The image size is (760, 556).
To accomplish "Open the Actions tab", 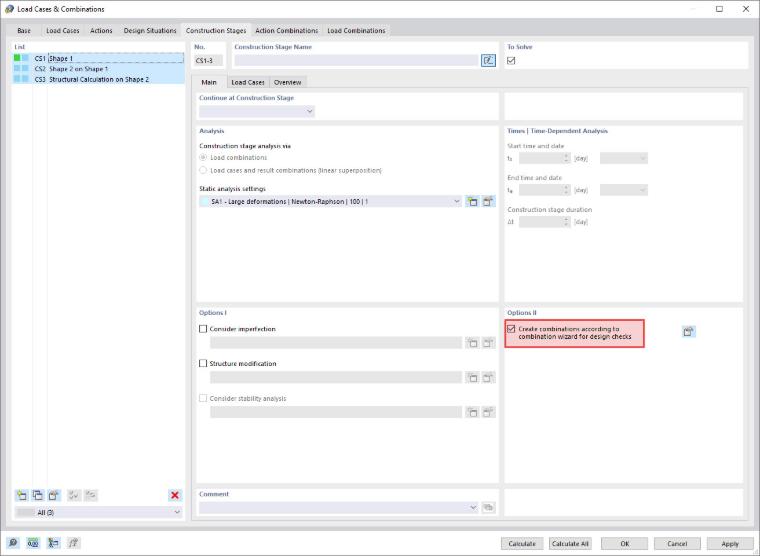I will click(x=101, y=31).
